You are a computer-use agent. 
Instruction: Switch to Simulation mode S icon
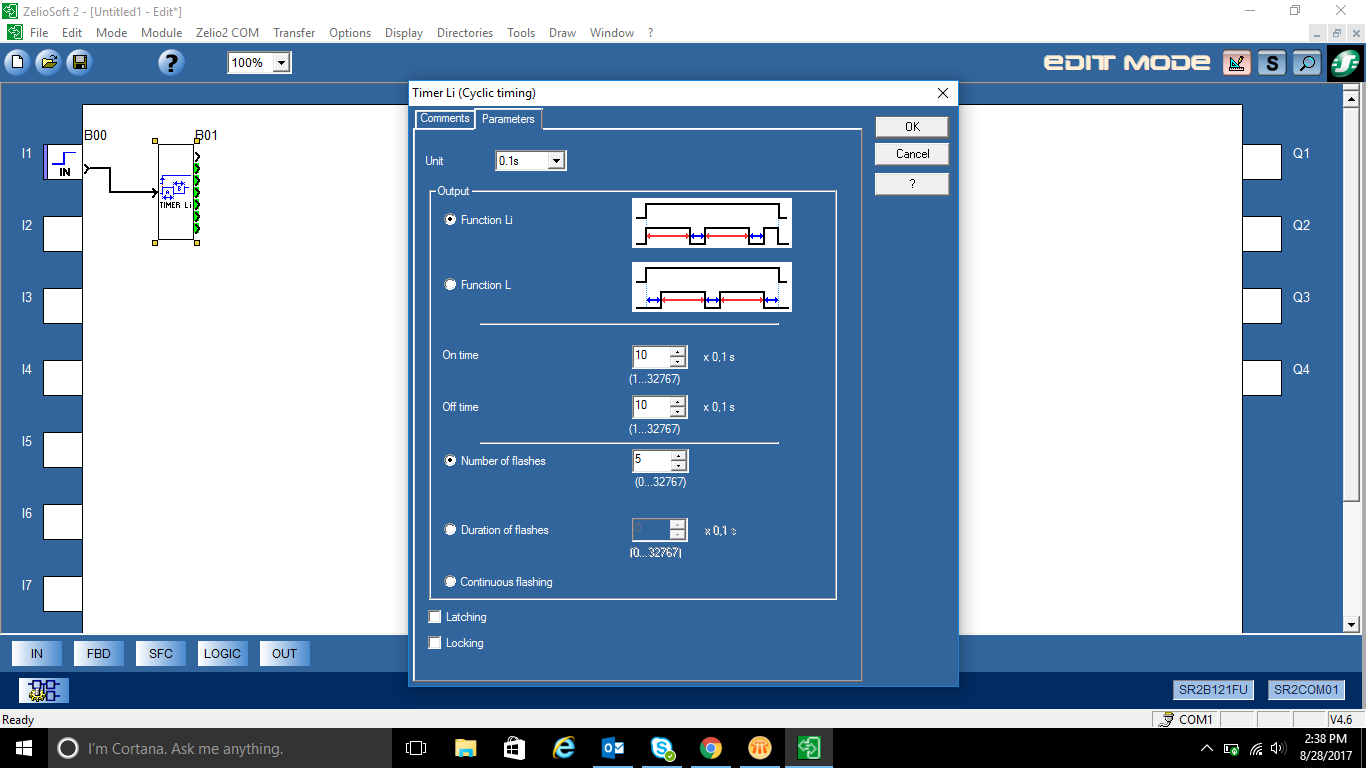(x=1271, y=63)
